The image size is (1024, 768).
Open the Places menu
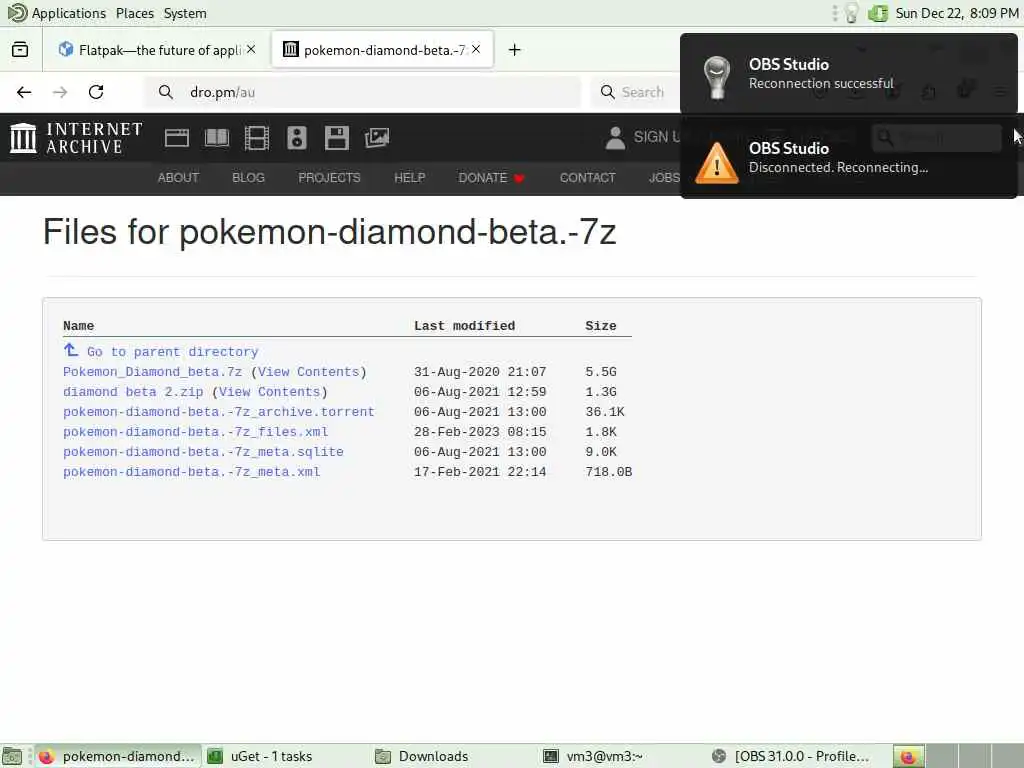pos(135,13)
